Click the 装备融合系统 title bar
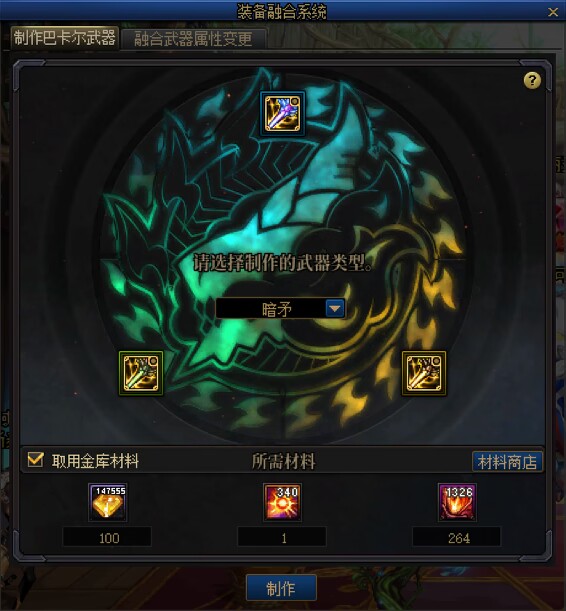Viewport: 566px width, 611px height. point(282,12)
